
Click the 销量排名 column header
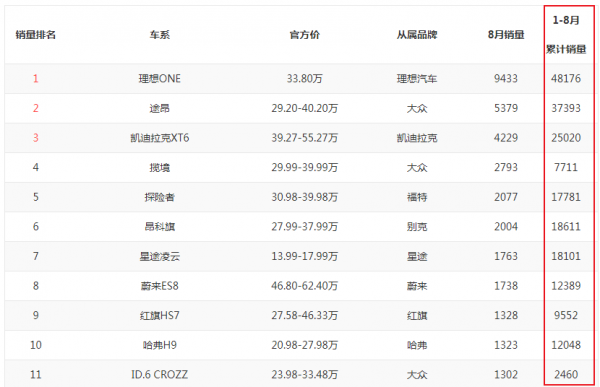36,35
